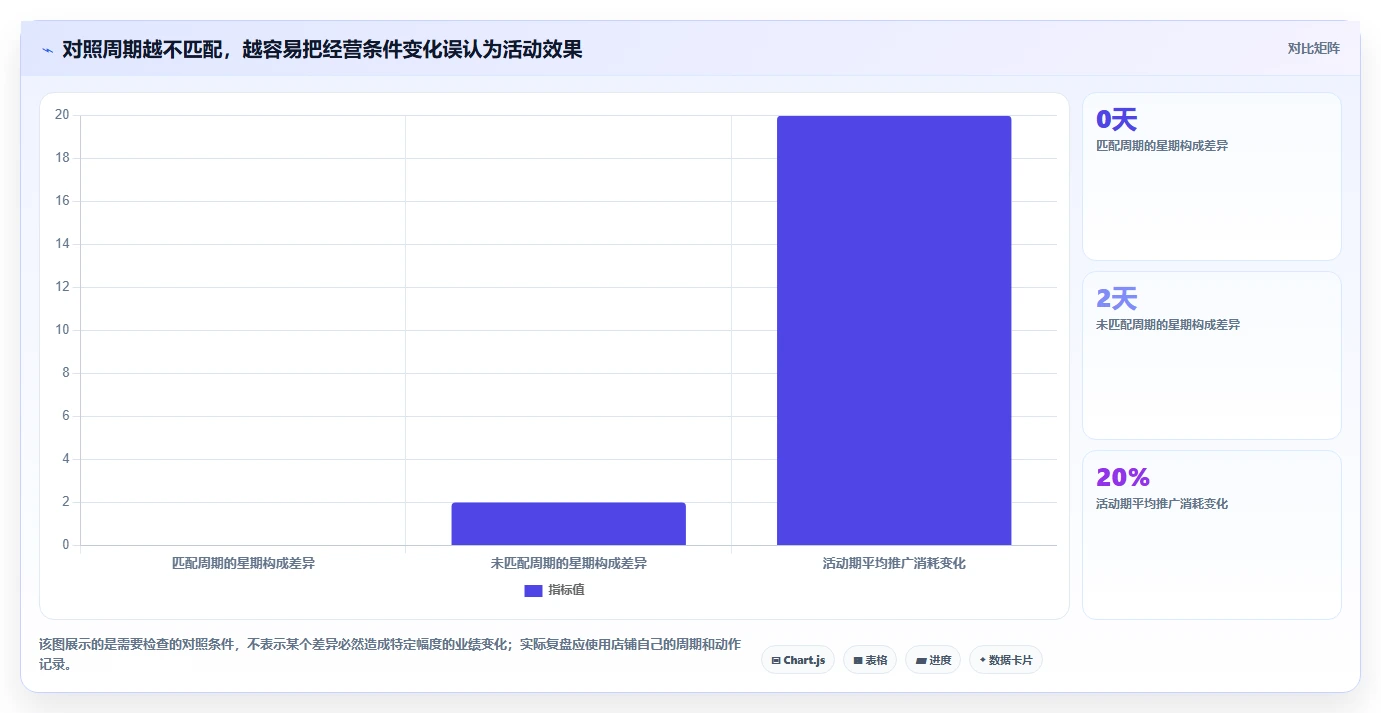This screenshot has width=1381, height=713.
Task: Click x-axis label 活动期平均推广消耗变化
Action: pyautogui.click(x=894, y=564)
